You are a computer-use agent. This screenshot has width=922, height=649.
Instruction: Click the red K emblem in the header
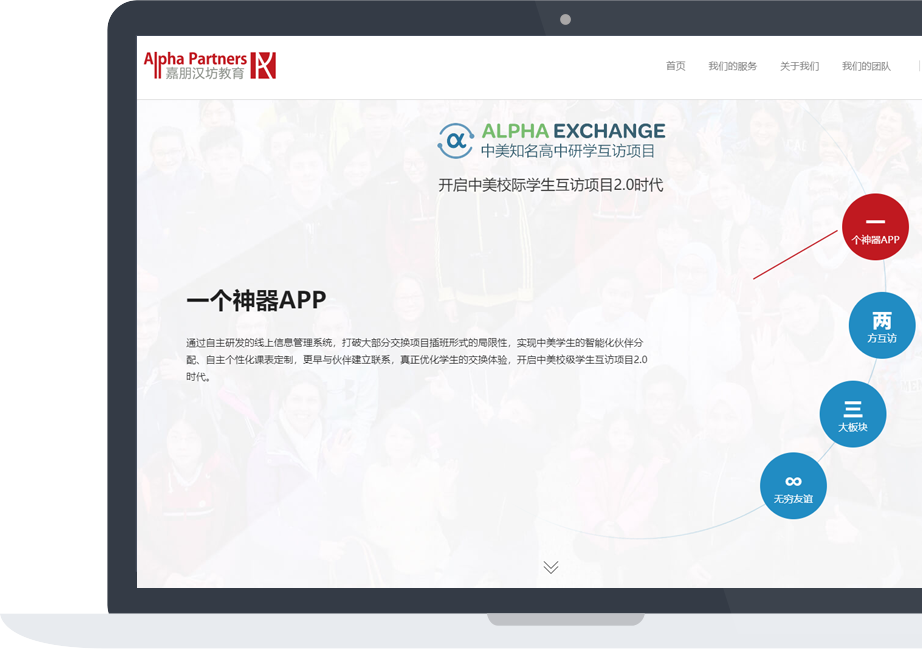263,66
